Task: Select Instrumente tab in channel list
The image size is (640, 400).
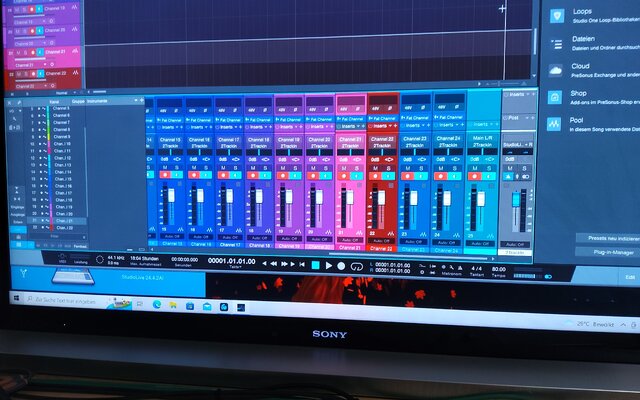Action: click(98, 101)
